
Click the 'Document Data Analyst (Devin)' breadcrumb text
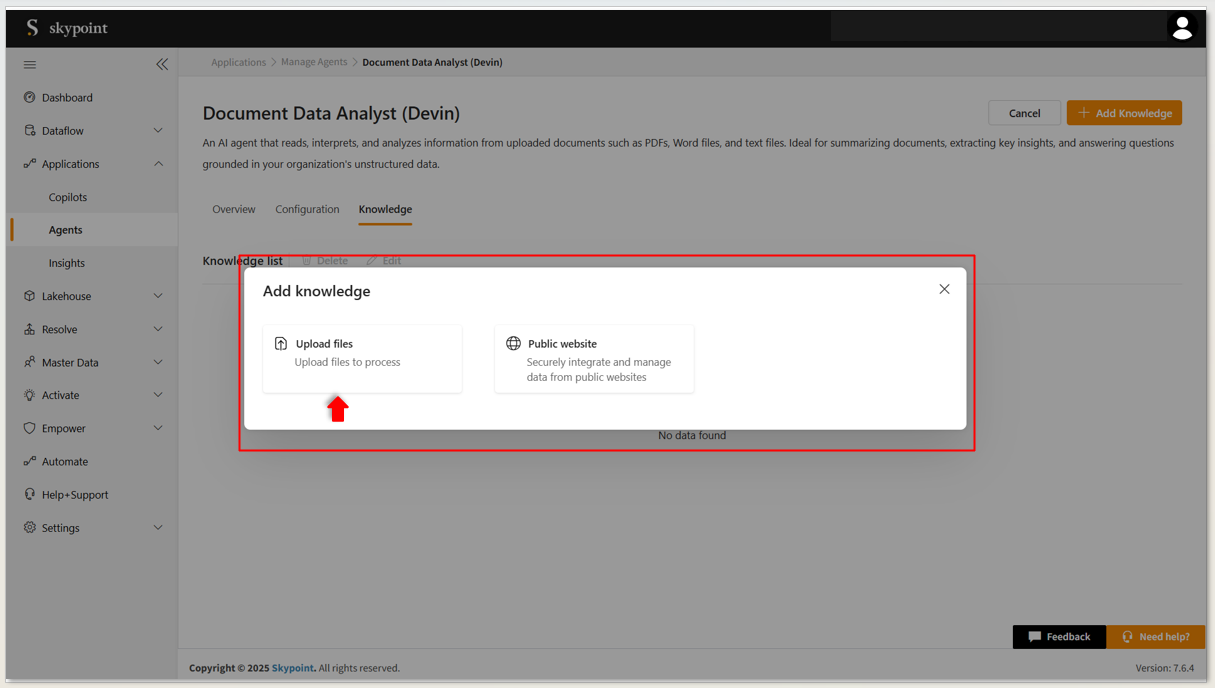click(432, 62)
